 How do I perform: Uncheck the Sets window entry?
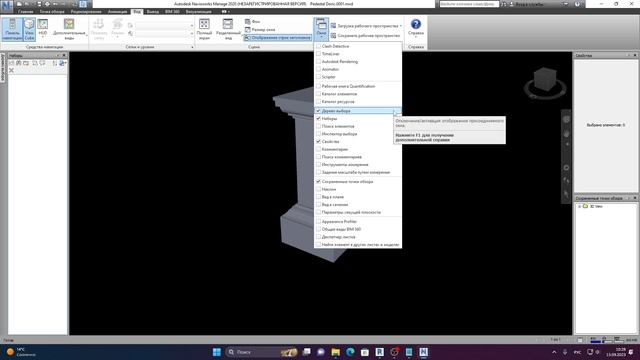[358, 118]
